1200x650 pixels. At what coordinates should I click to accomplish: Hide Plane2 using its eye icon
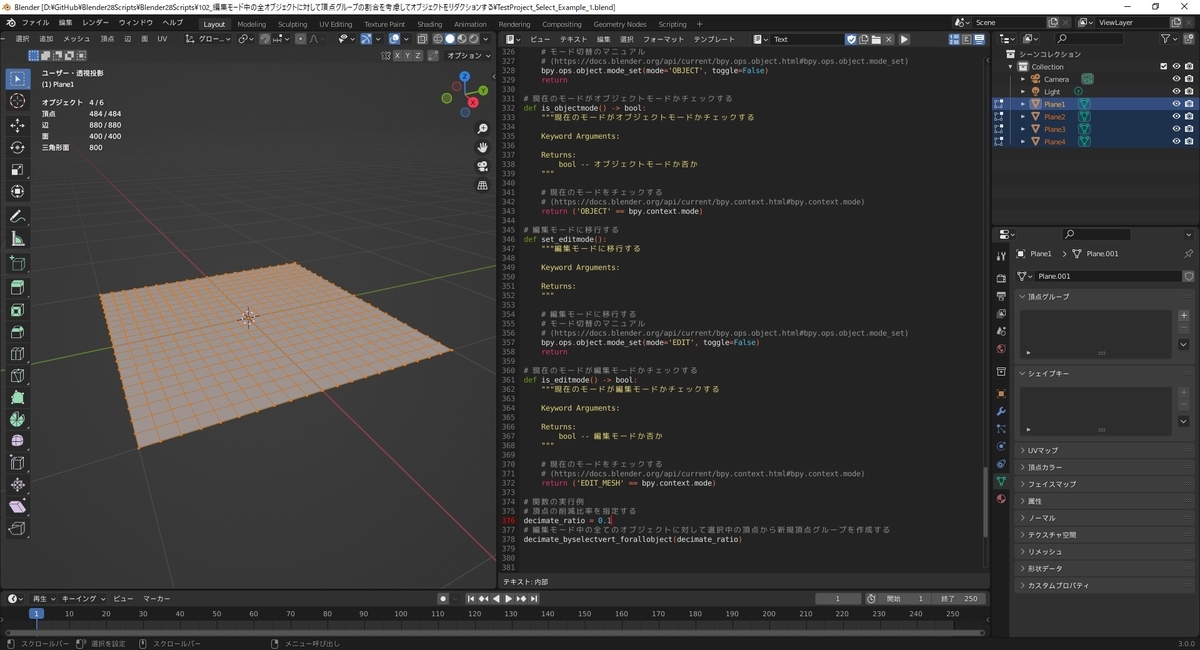click(x=1176, y=116)
